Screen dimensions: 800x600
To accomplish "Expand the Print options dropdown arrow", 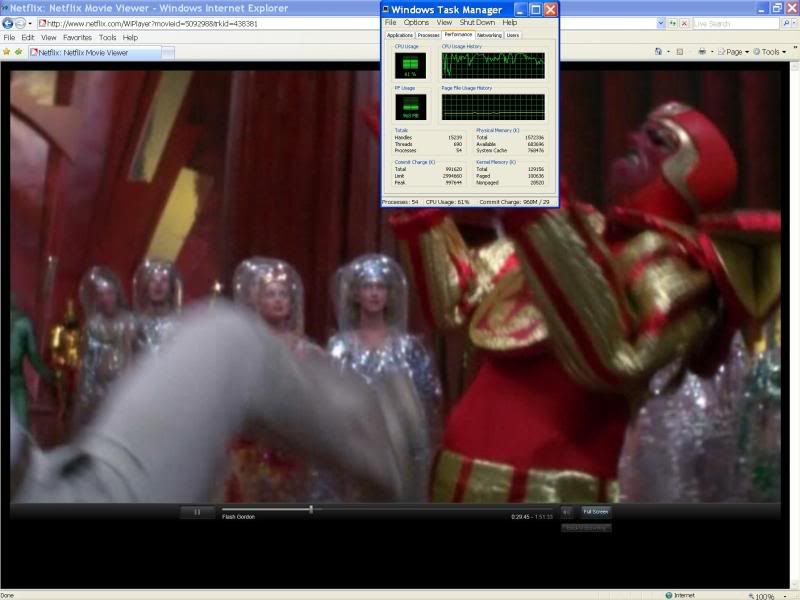I will [712, 52].
